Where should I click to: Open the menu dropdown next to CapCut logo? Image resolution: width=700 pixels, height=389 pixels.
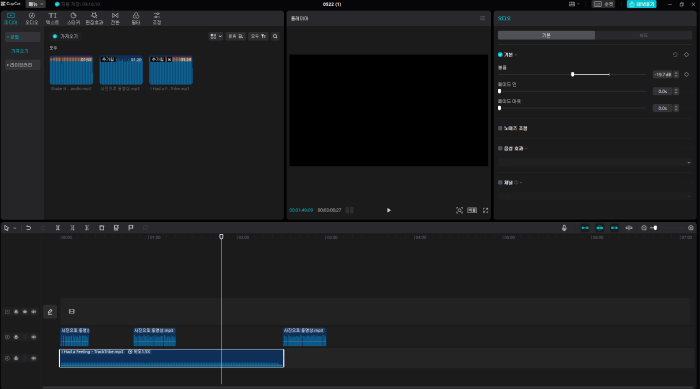[x=36, y=4]
